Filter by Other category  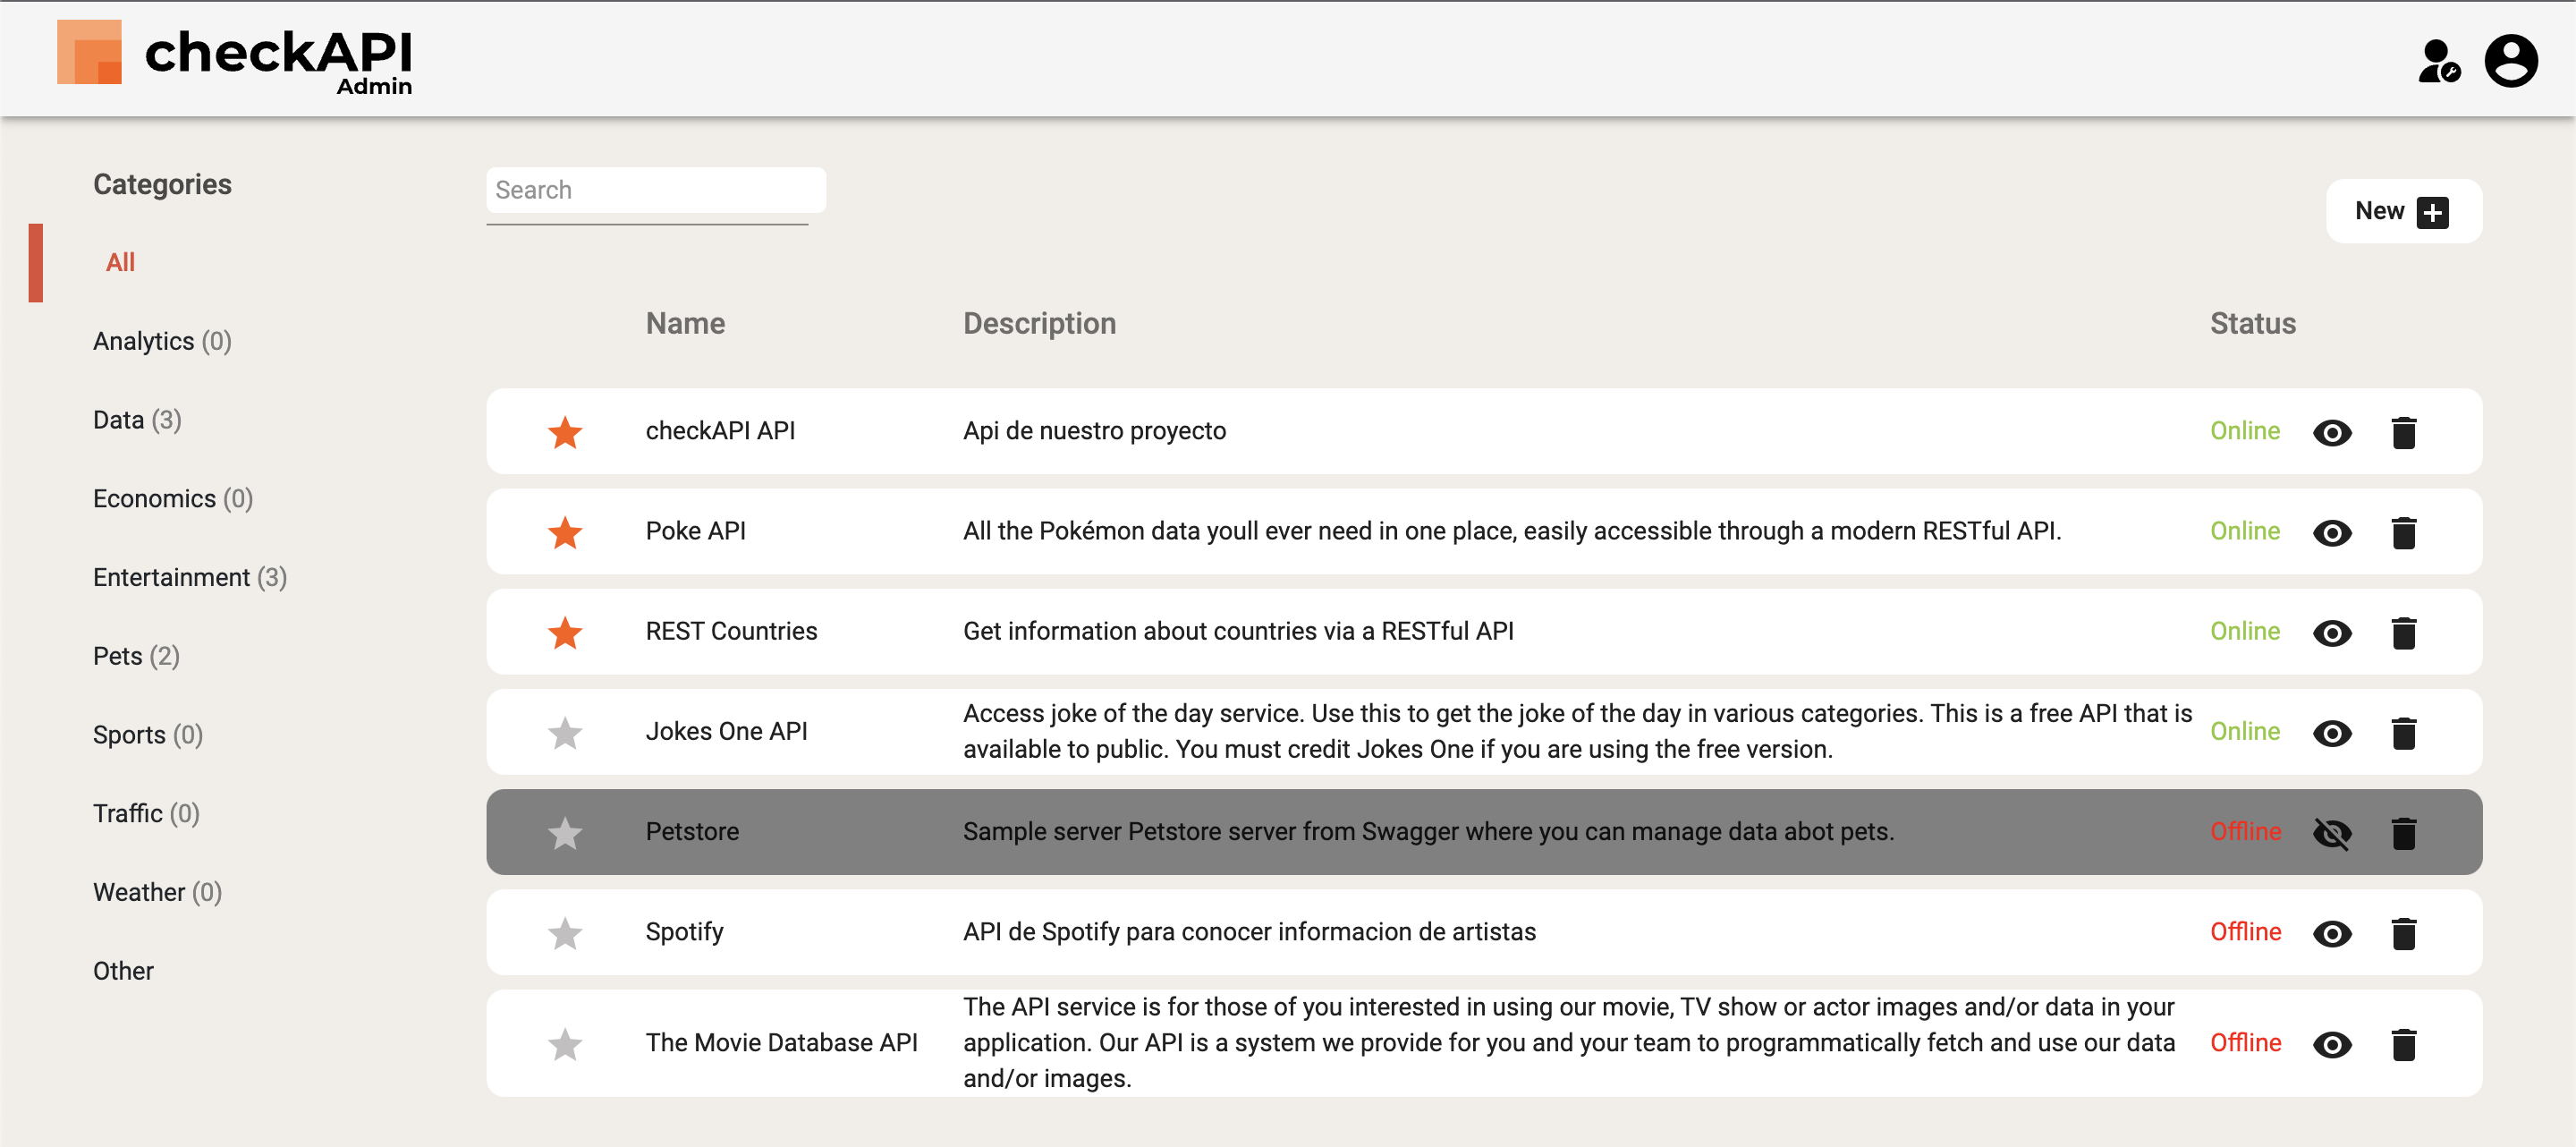[123, 971]
